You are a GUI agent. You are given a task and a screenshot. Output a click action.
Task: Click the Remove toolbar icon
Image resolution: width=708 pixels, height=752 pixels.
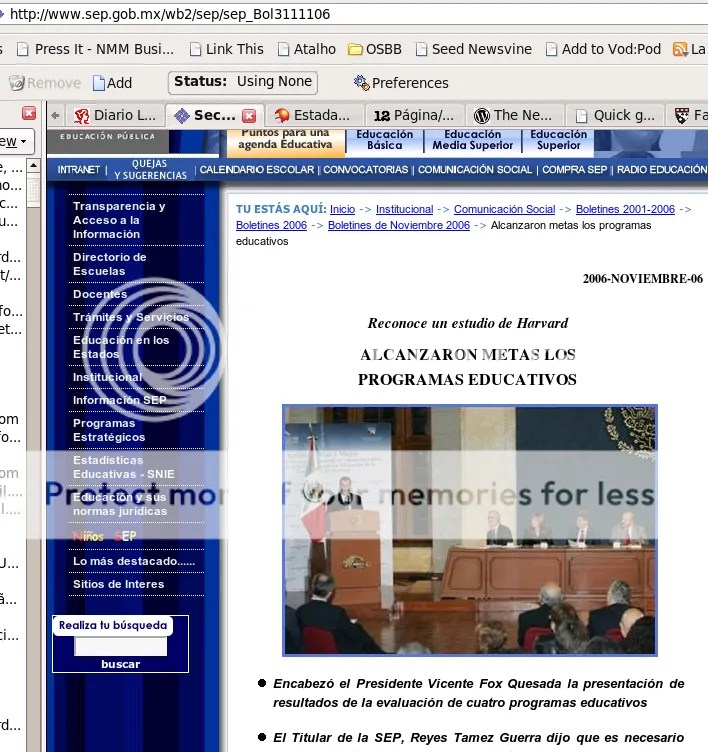click(x=17, y=83)
